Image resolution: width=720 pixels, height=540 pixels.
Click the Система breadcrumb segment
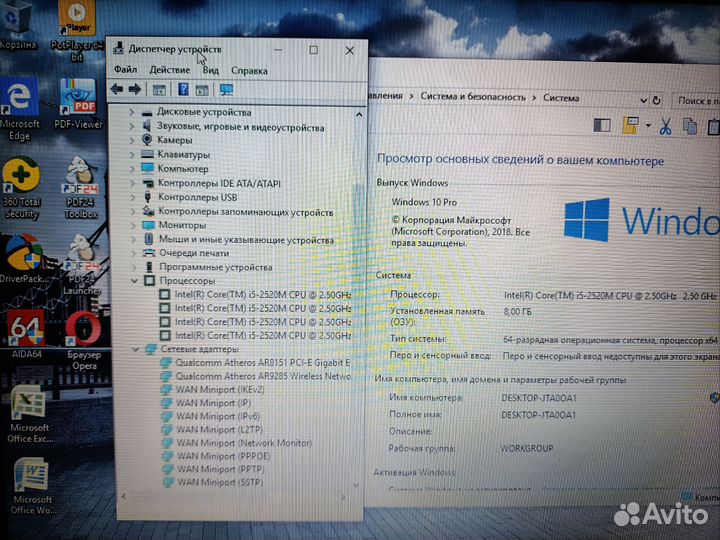561,98
